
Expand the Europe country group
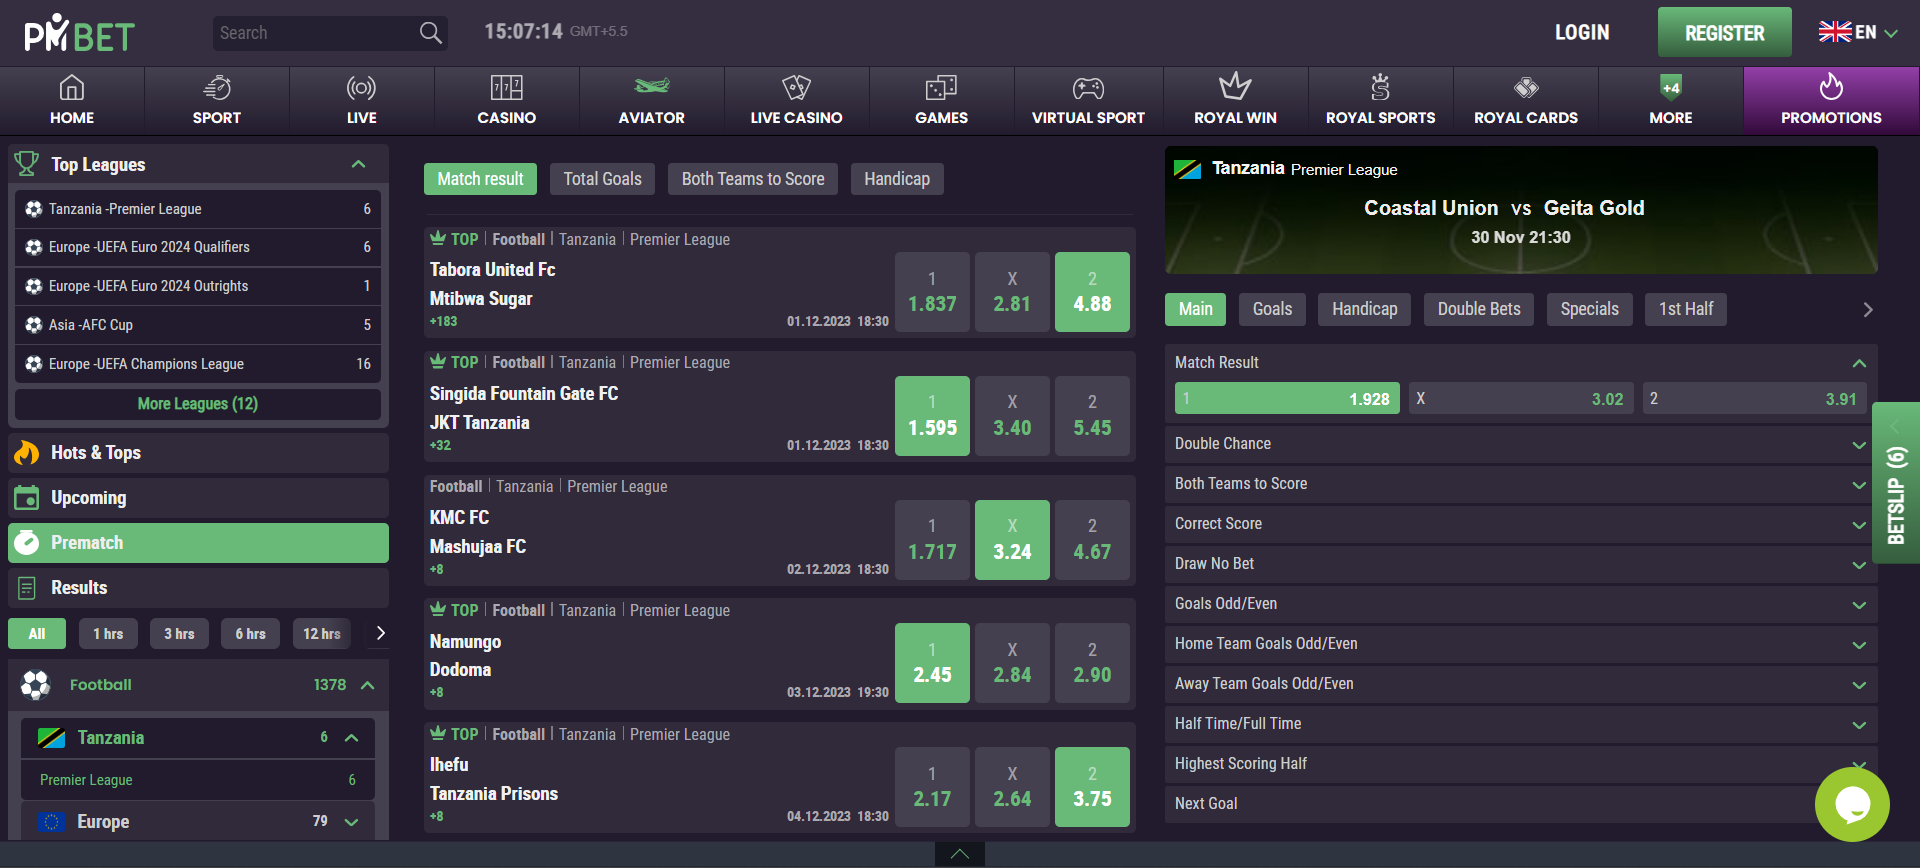351,822
